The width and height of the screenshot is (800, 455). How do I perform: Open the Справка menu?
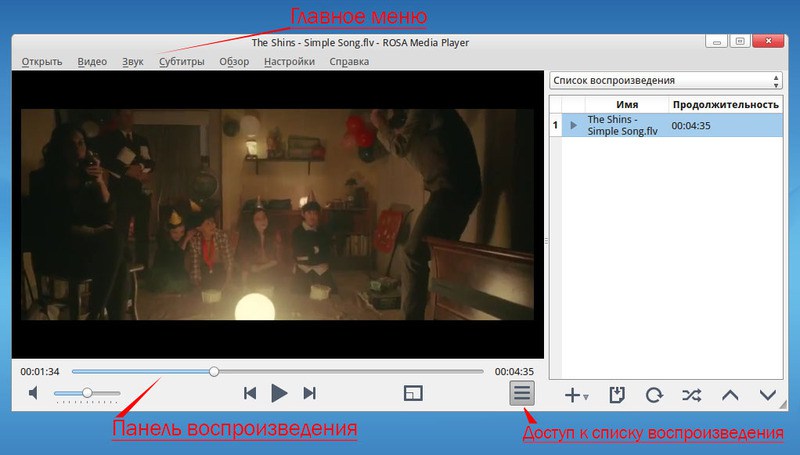[x=349, y=62]
